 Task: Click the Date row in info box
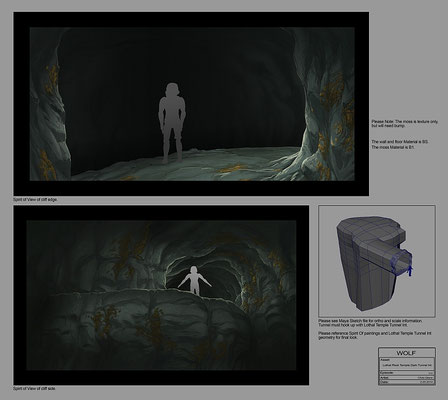point(407,382)
